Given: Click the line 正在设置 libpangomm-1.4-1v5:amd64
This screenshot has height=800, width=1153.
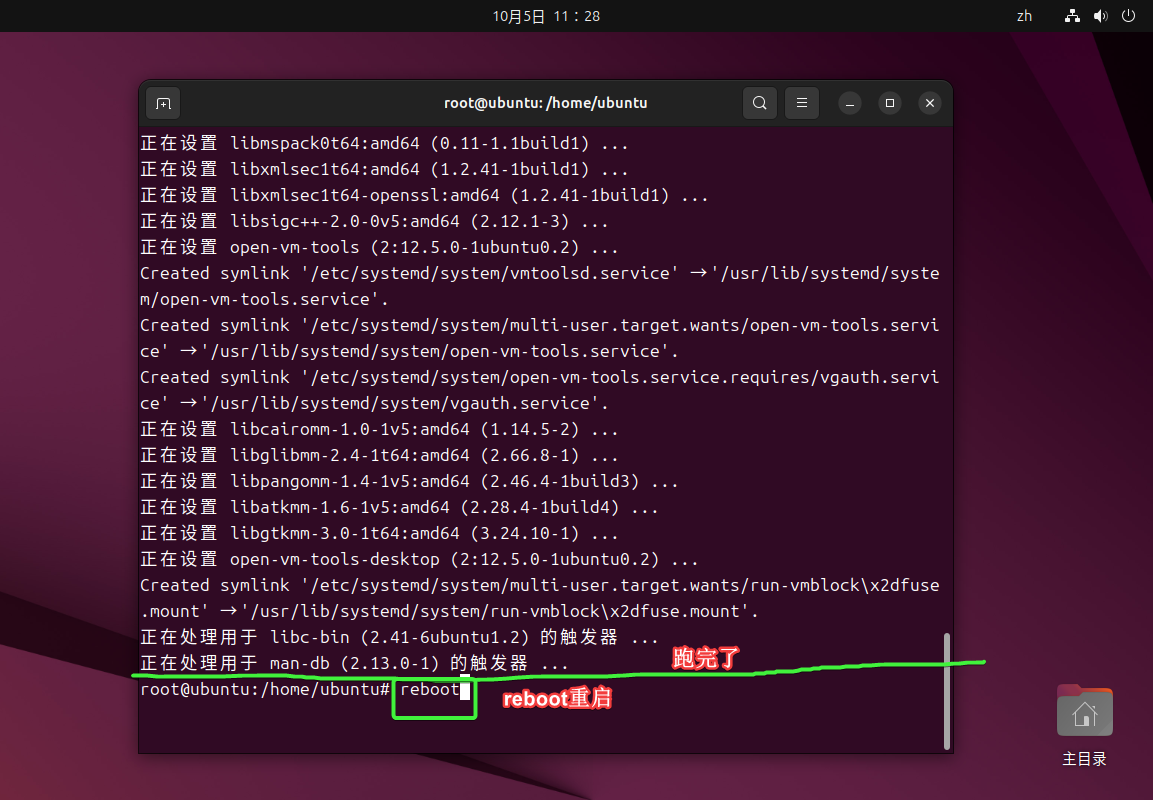Looking at the screenshot, I should [x=410, y=482].
